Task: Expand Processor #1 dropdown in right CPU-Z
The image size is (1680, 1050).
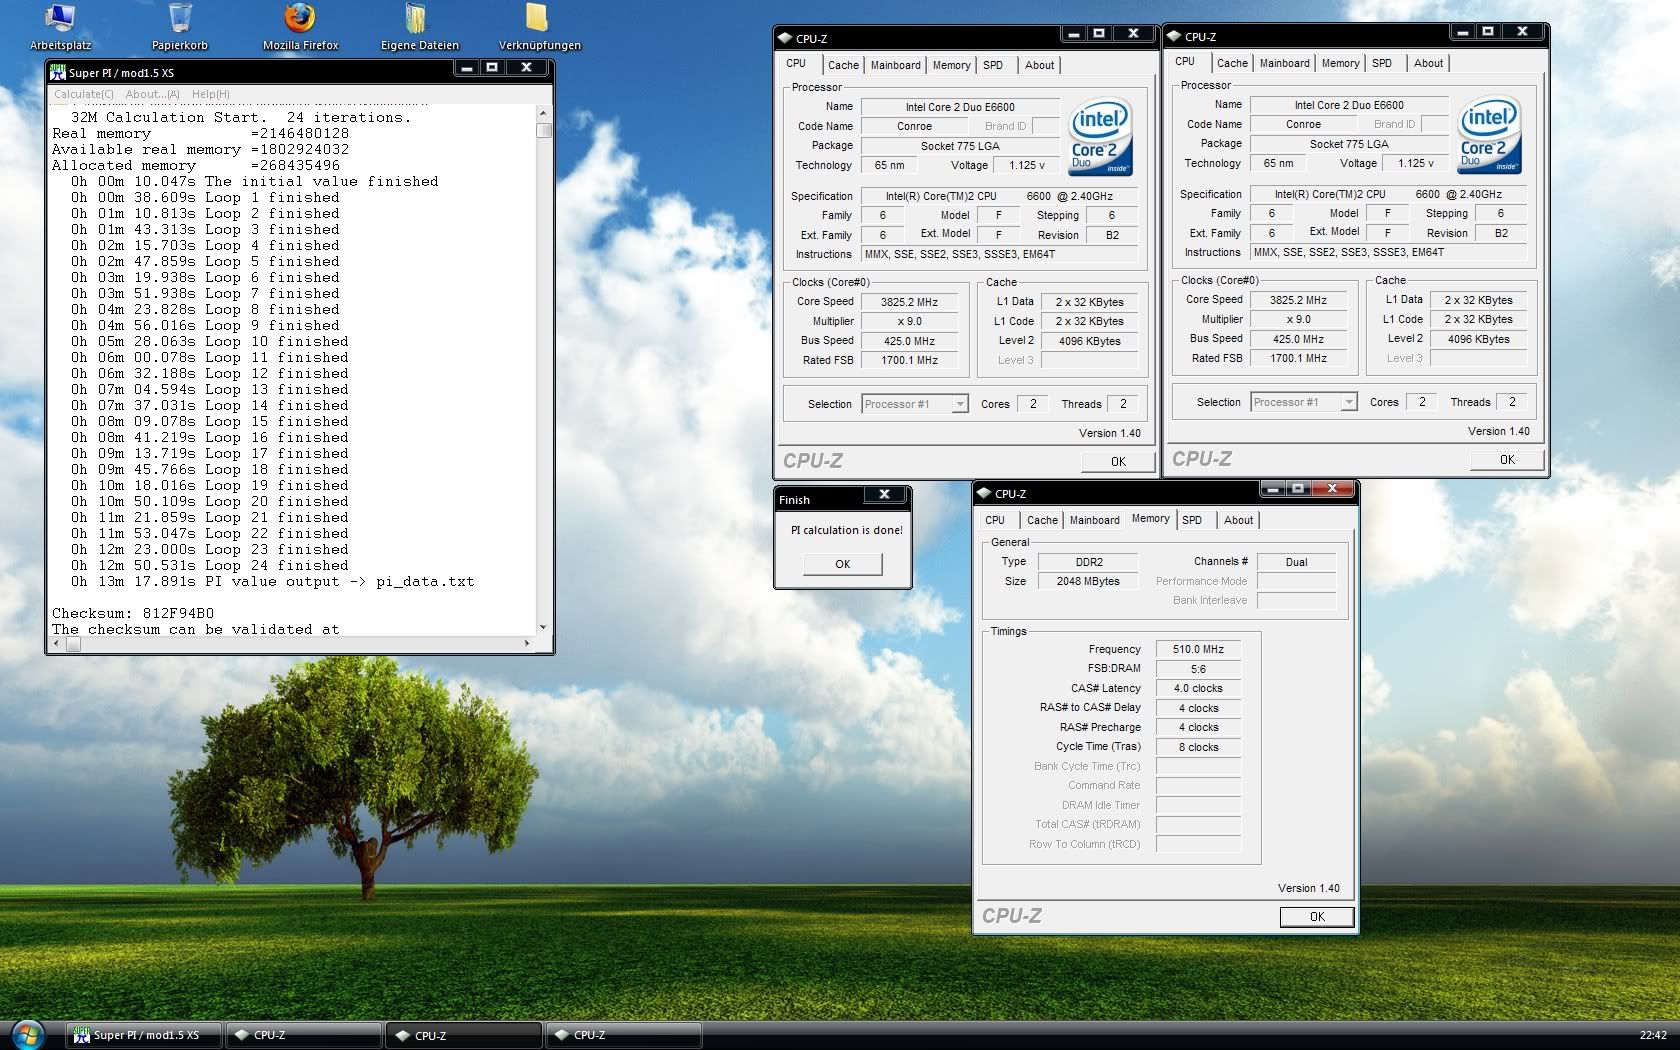Action: coord(1349,402)
